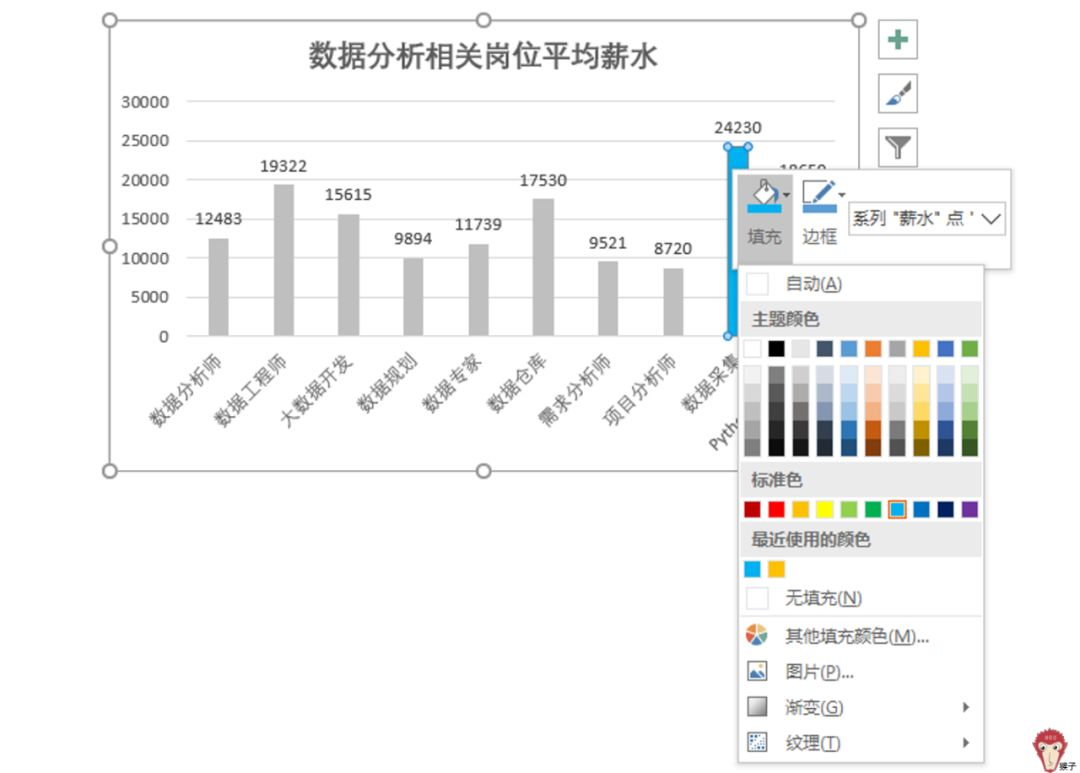Pick the highlighted light blue standard color

[x=897, y=509]
